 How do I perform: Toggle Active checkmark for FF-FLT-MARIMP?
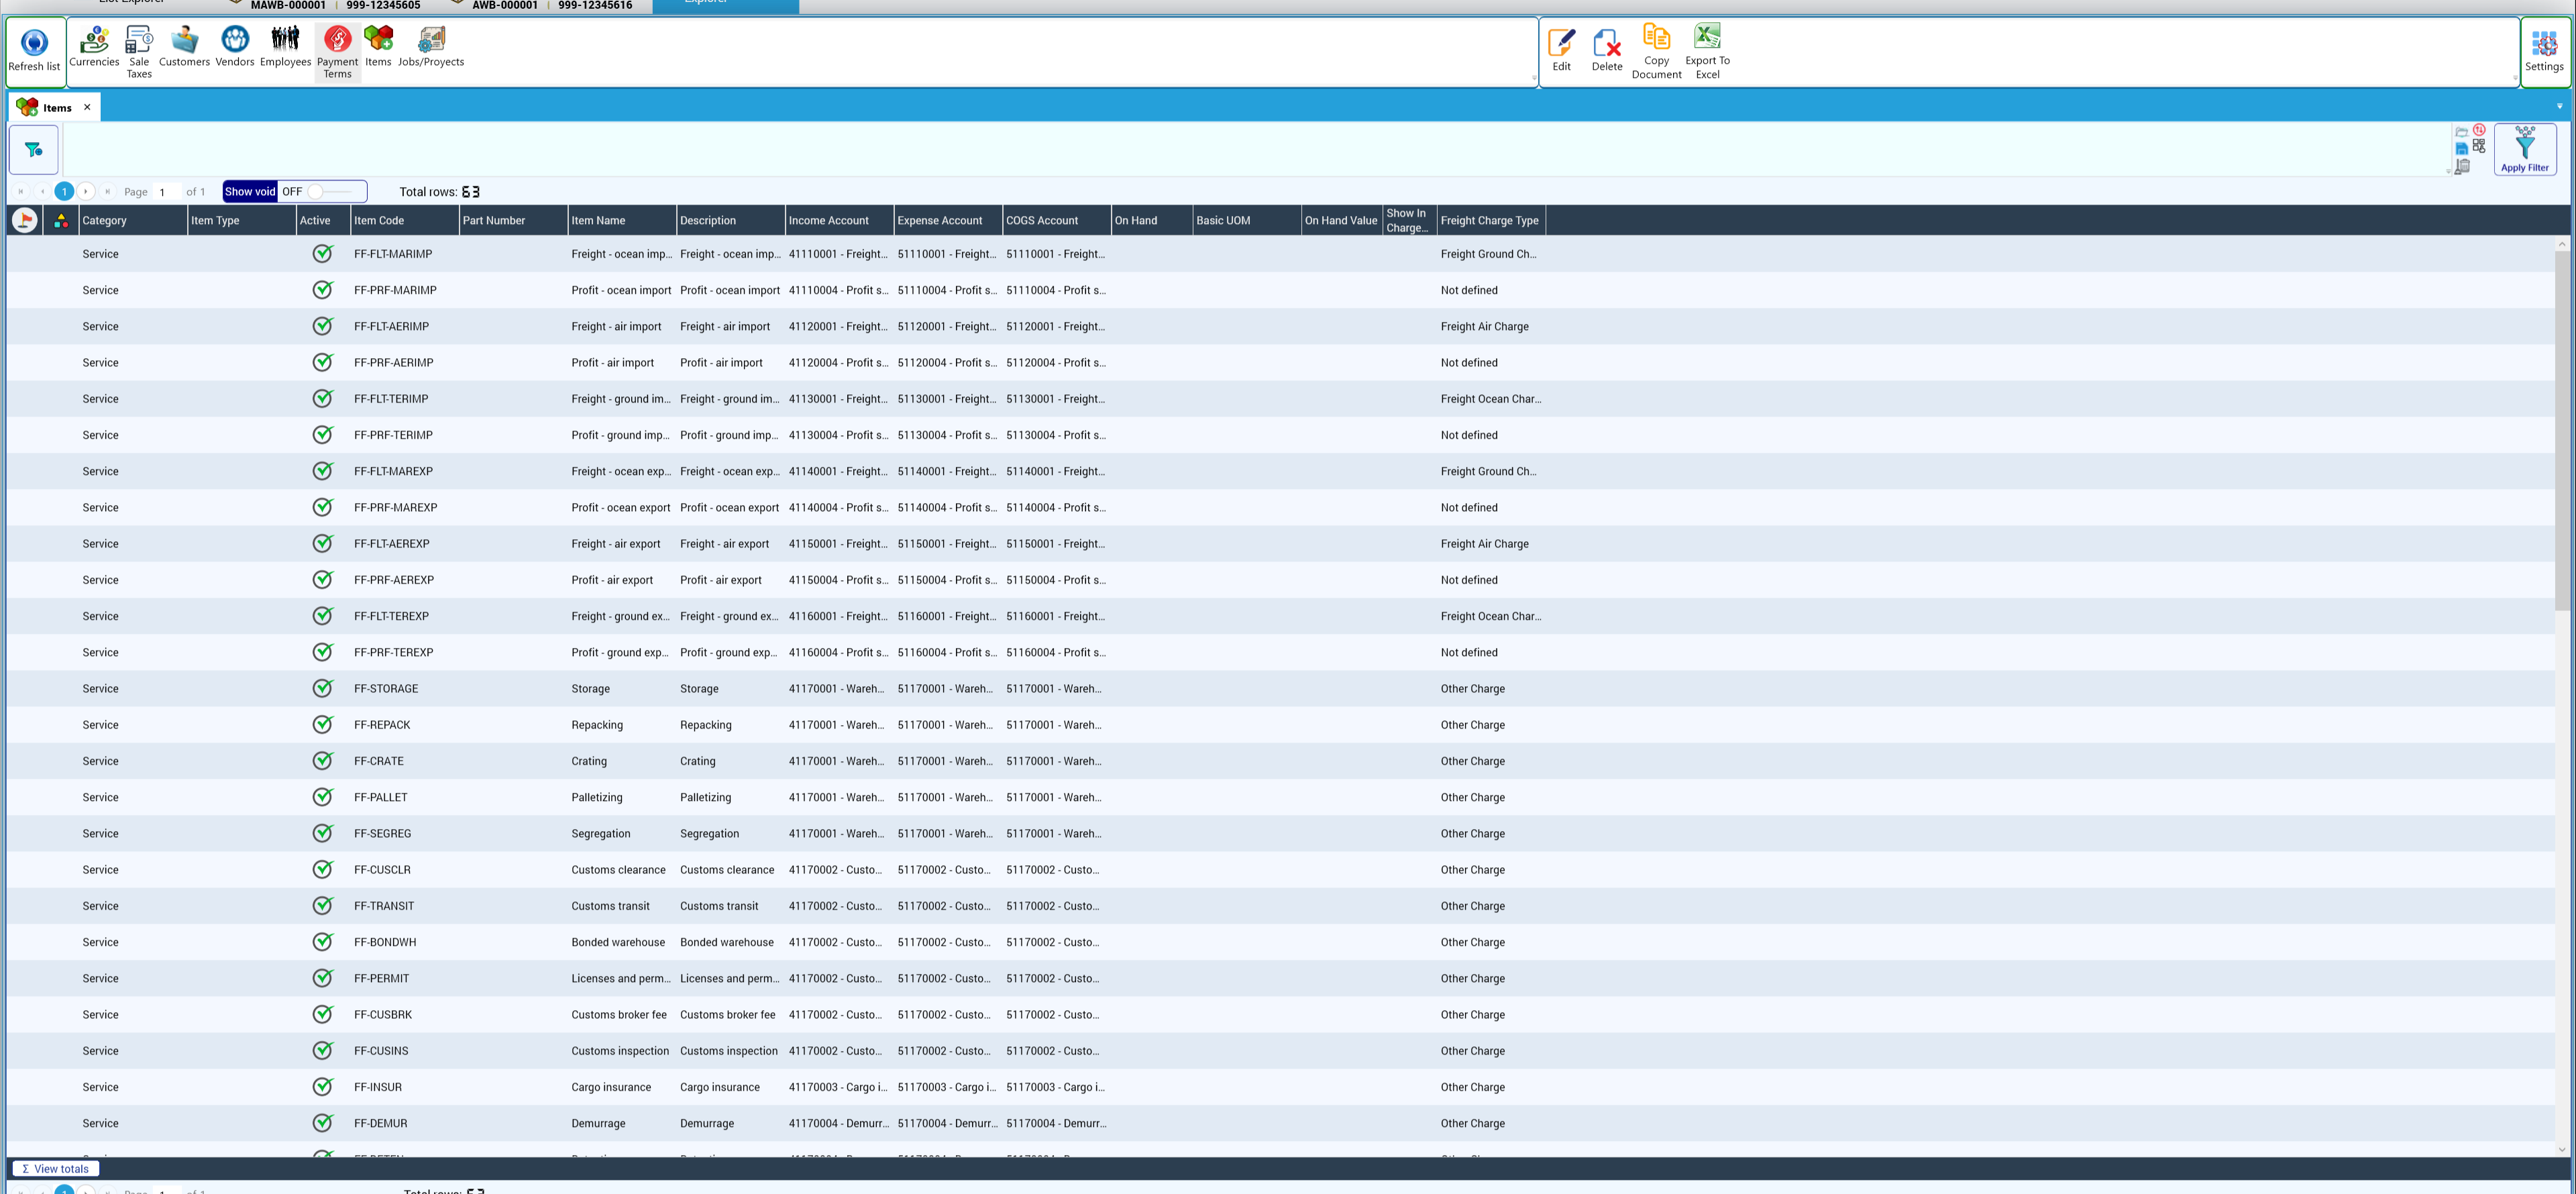[322, 254]
